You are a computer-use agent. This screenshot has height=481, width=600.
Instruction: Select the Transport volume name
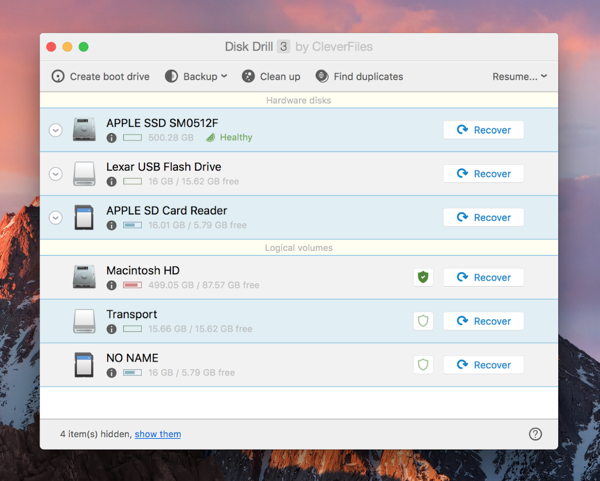[x=132, y=314]
